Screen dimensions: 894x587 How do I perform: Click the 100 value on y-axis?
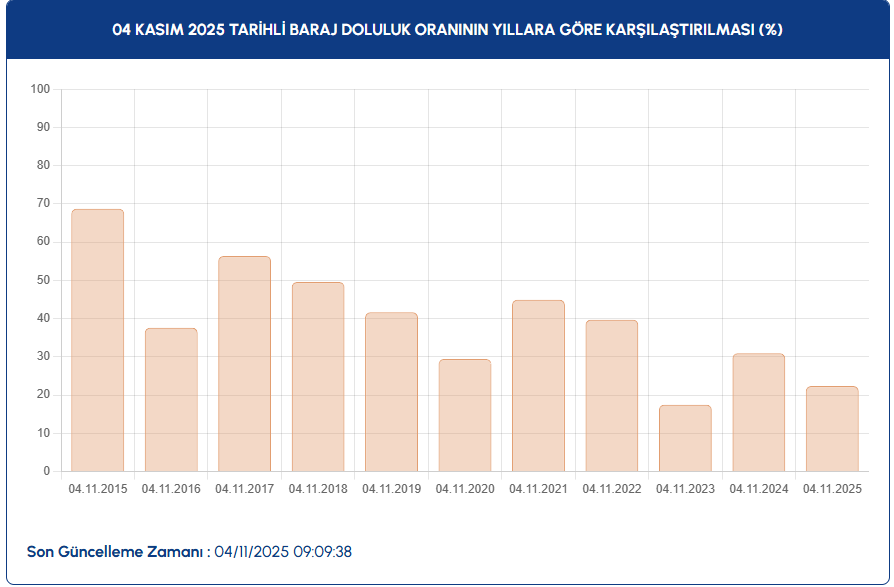[40, 89]
